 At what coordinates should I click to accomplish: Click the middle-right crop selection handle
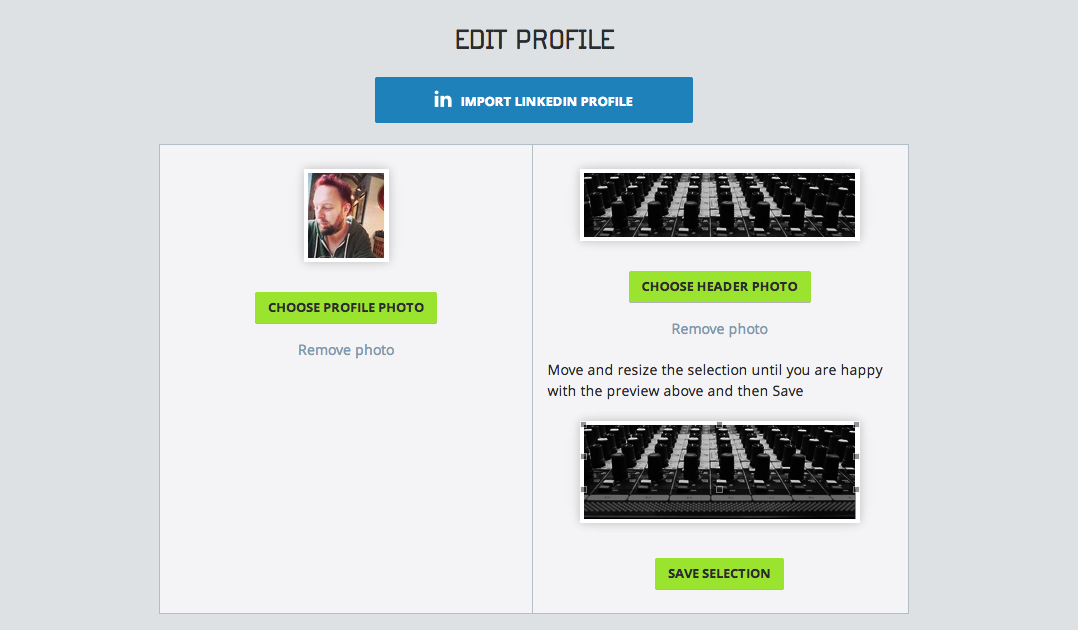[x=855, y=457]
